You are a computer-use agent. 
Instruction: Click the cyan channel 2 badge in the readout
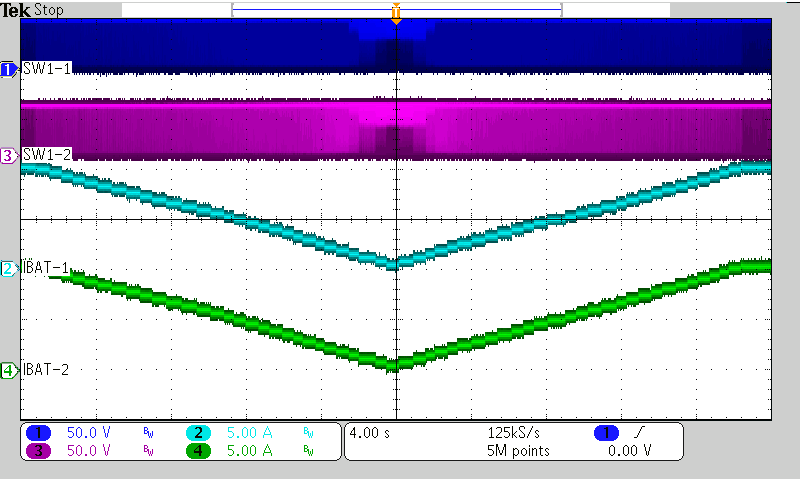tap(198, 433)
